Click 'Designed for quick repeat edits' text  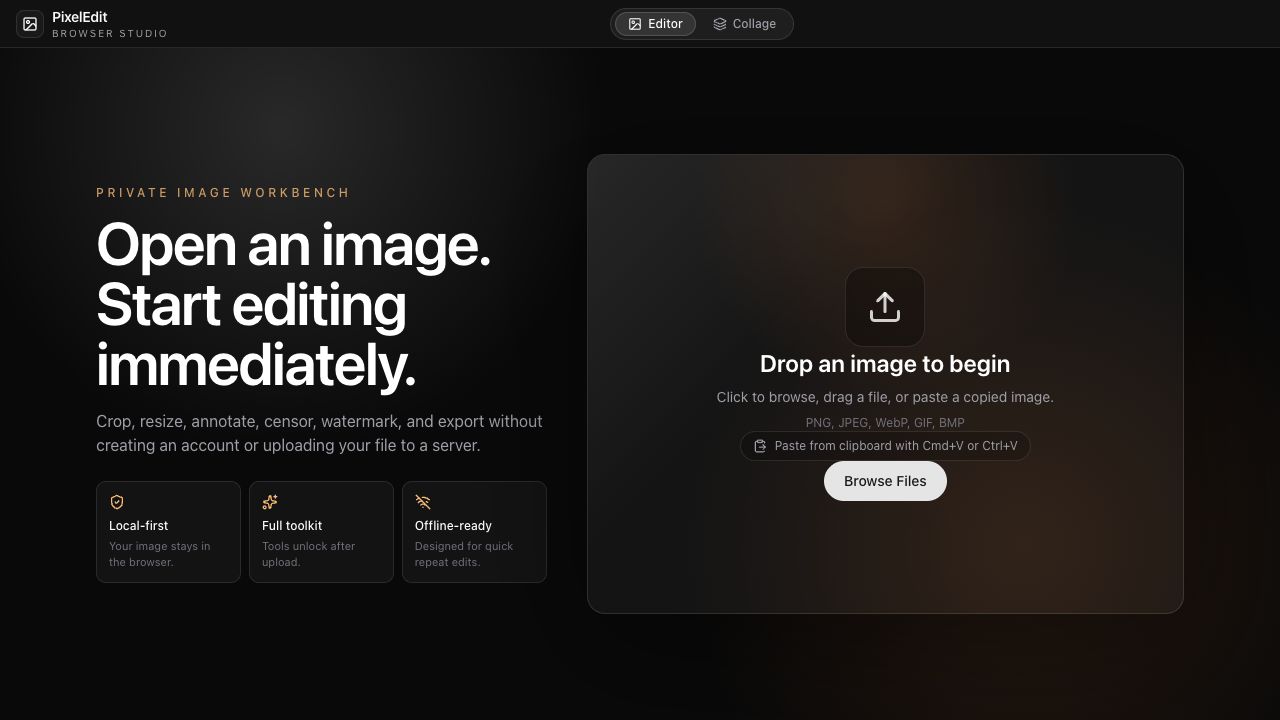[464, 554]
